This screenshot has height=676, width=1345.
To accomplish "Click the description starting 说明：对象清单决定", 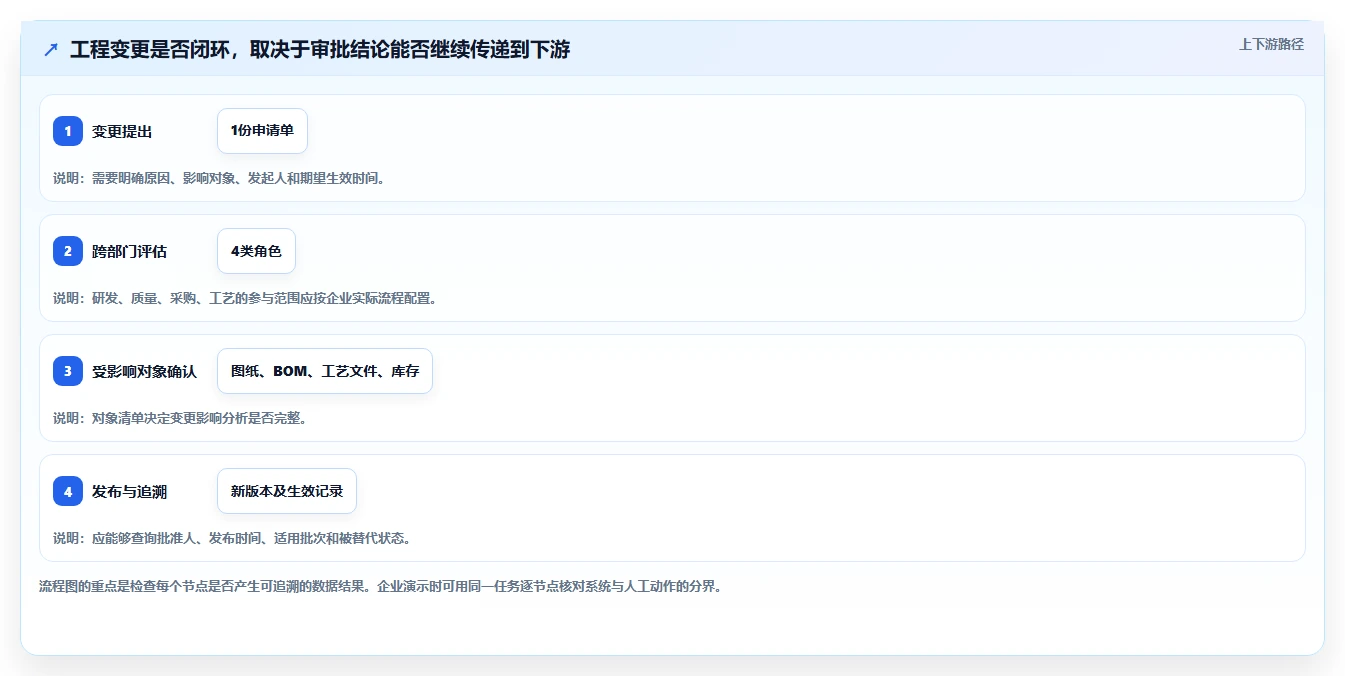I will (x=180, y=418).
